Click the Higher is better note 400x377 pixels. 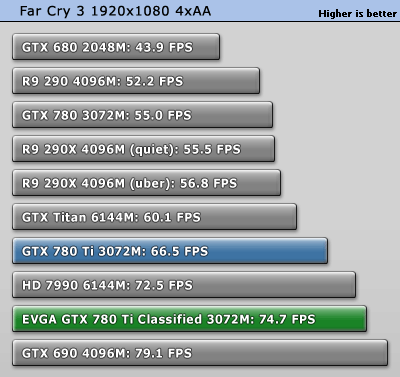point(357,14)
